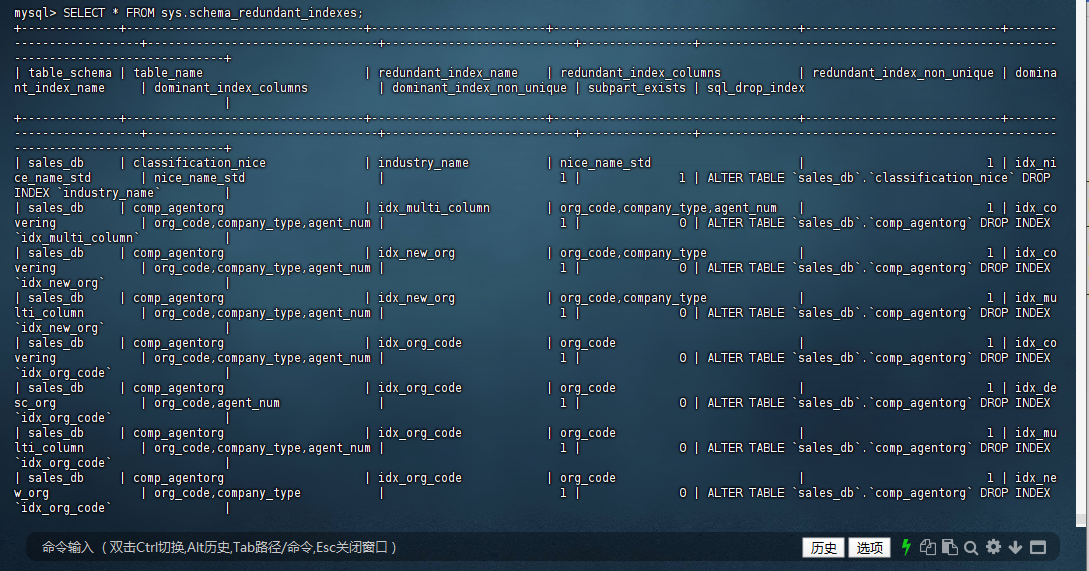Open the 选项 options button
The image size is (1089, 571).
tap(870, 547)
